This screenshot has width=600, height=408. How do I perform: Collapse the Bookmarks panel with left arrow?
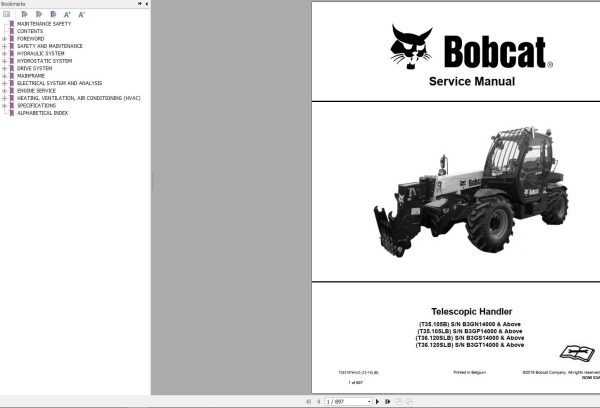pos(147,3)
